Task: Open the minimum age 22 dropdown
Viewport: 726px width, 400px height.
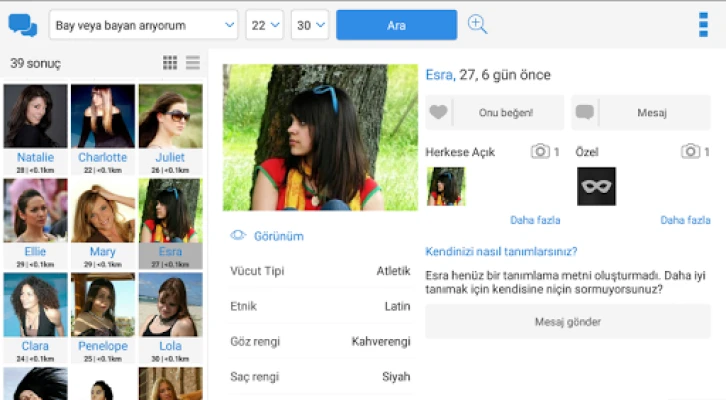Action: pos(265,25)
